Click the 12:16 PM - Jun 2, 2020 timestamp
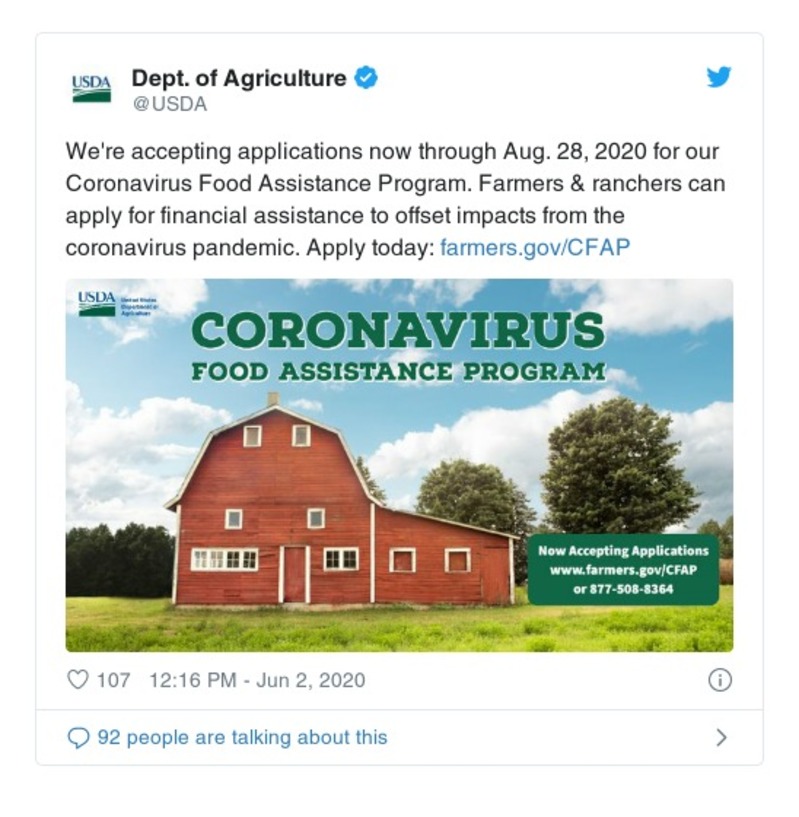799x817 pixels. coord(257,680)
